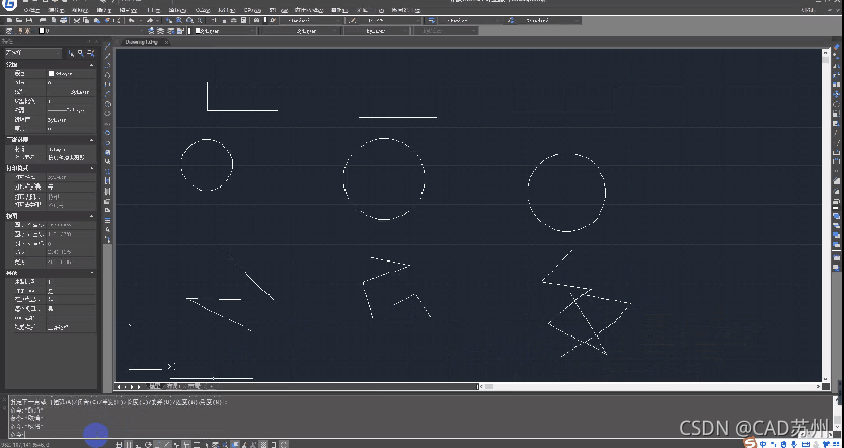
Task: Collapse the first Properties section arrow
Action: tap(92, 65)
